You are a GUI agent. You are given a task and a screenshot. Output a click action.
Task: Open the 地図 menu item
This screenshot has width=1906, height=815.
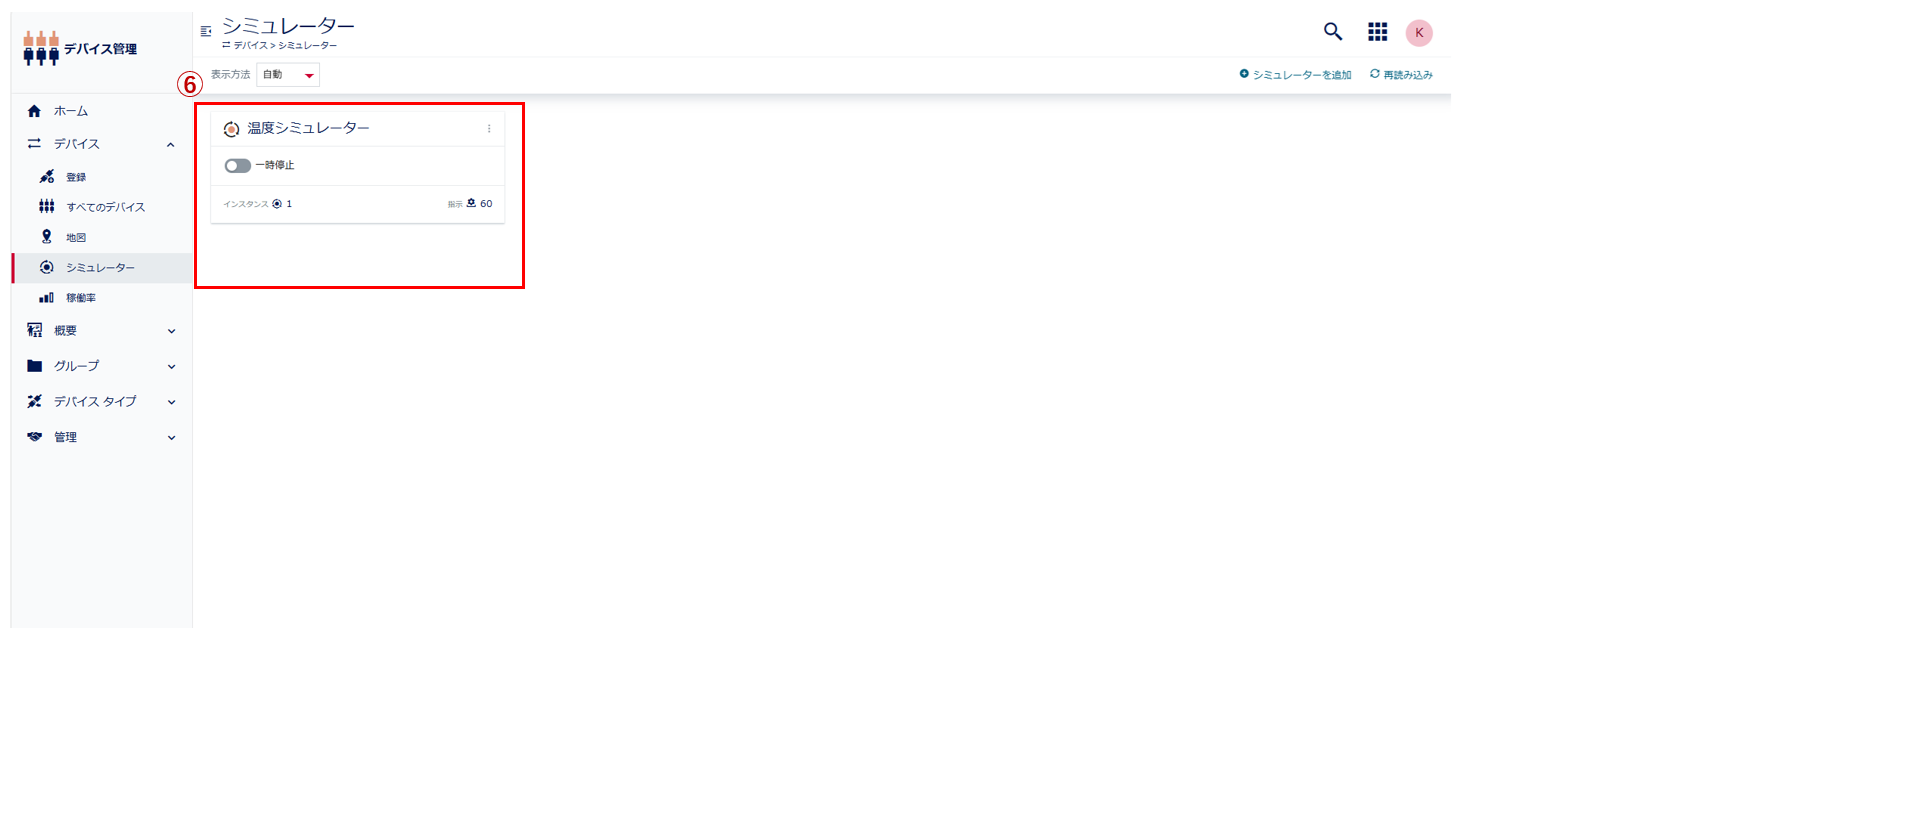[76, 238]
